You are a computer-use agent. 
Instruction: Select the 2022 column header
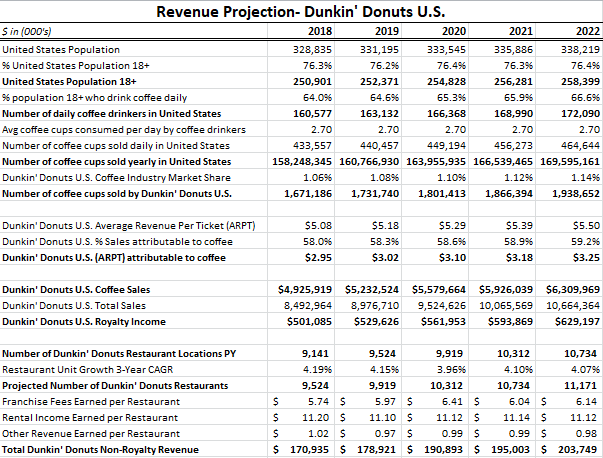coord(588,31)
